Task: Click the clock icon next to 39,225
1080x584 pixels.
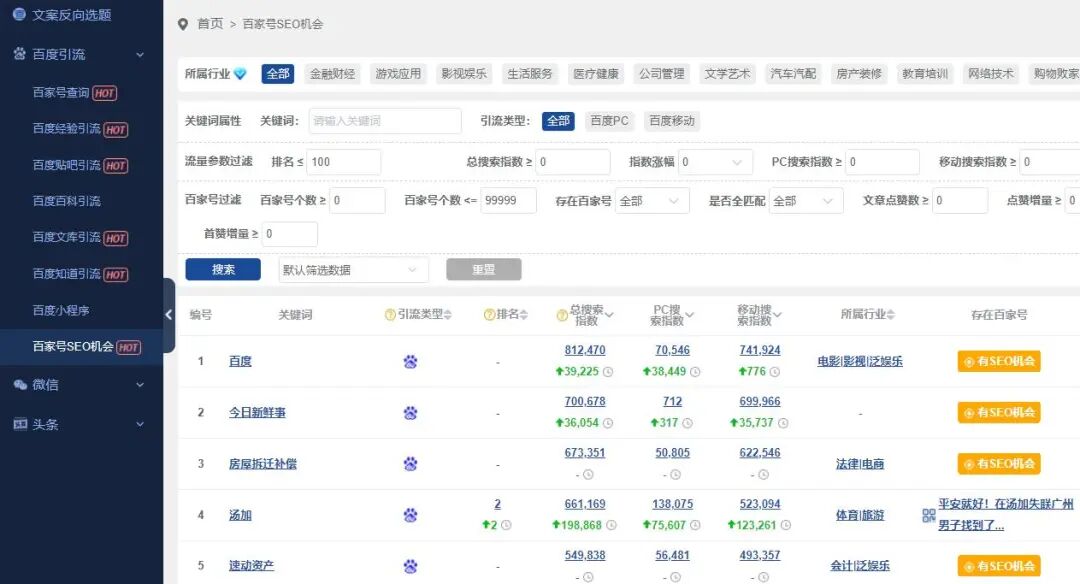Action: click(608, 372)
